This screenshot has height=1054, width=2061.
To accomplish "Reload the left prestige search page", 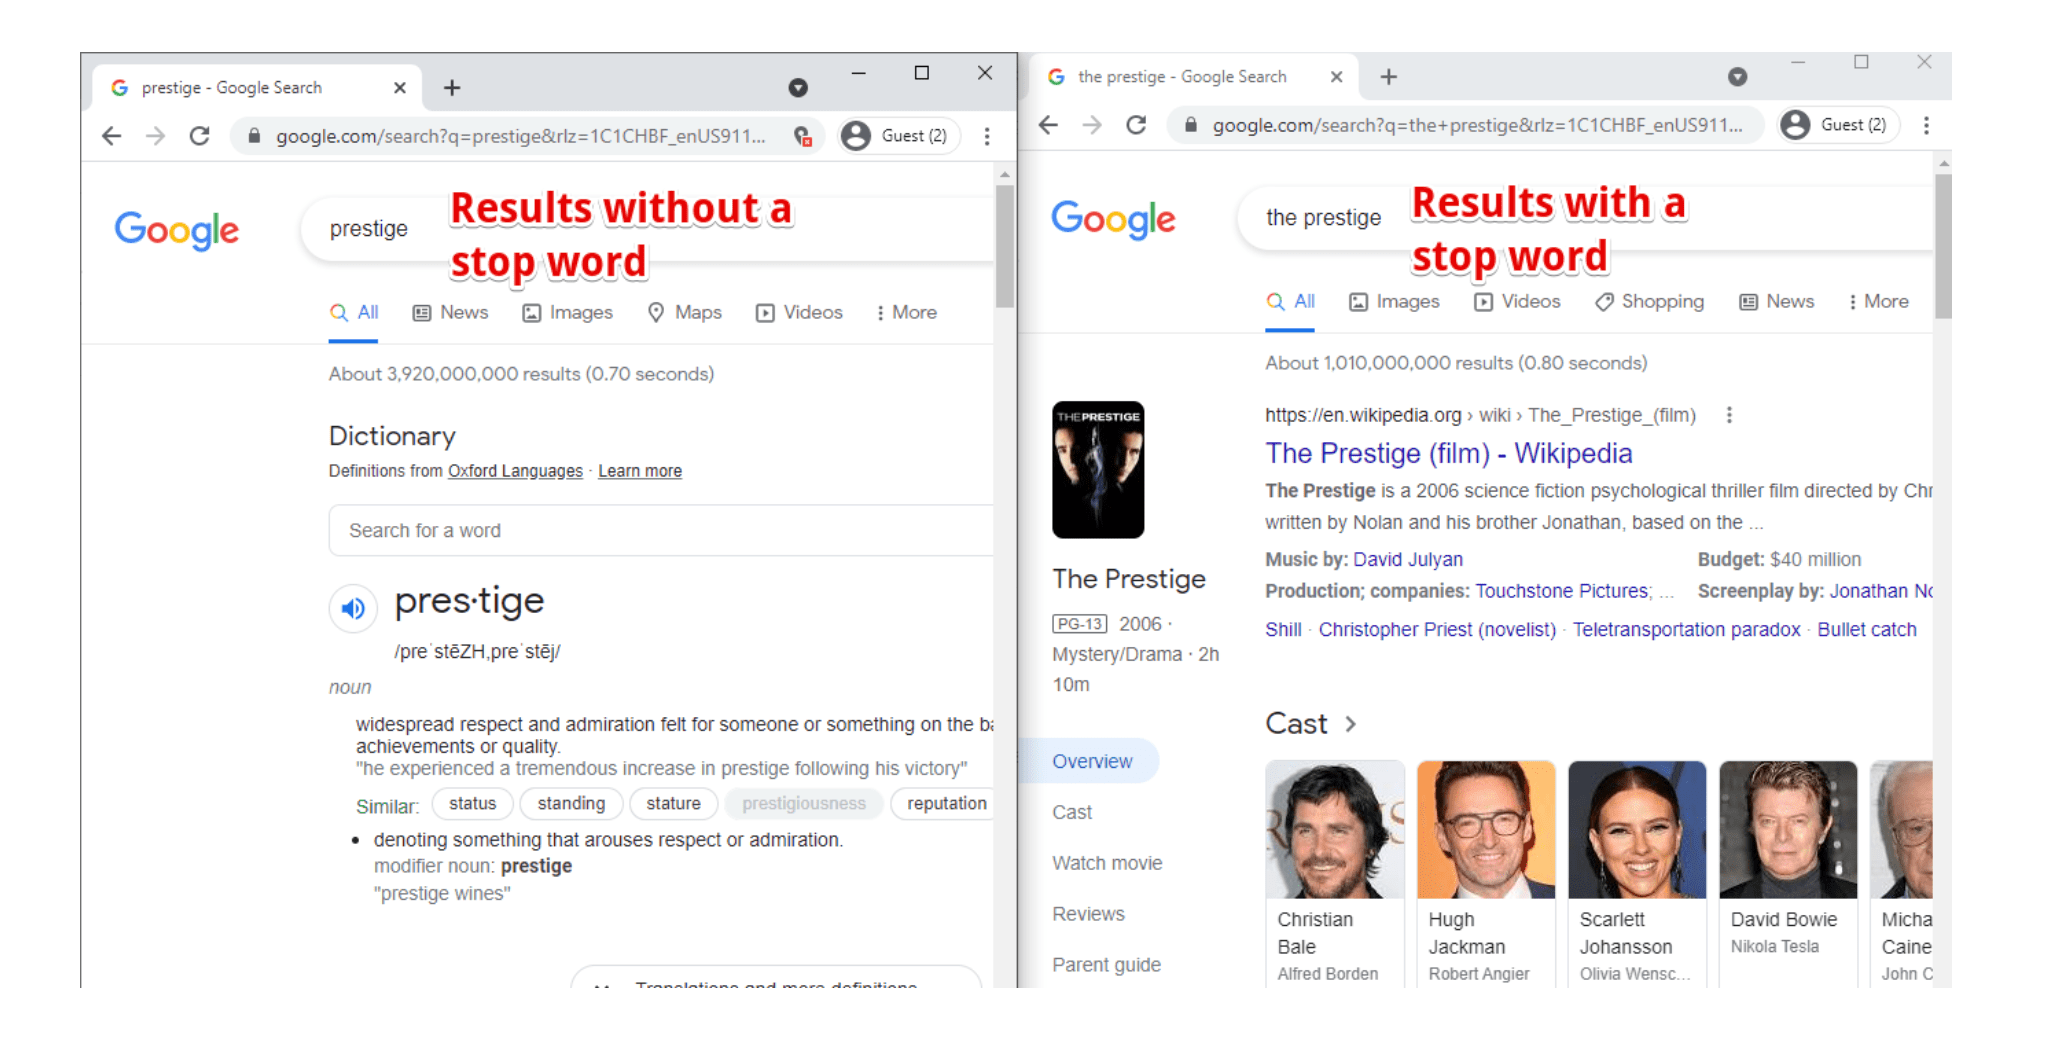I will (200, 136).
